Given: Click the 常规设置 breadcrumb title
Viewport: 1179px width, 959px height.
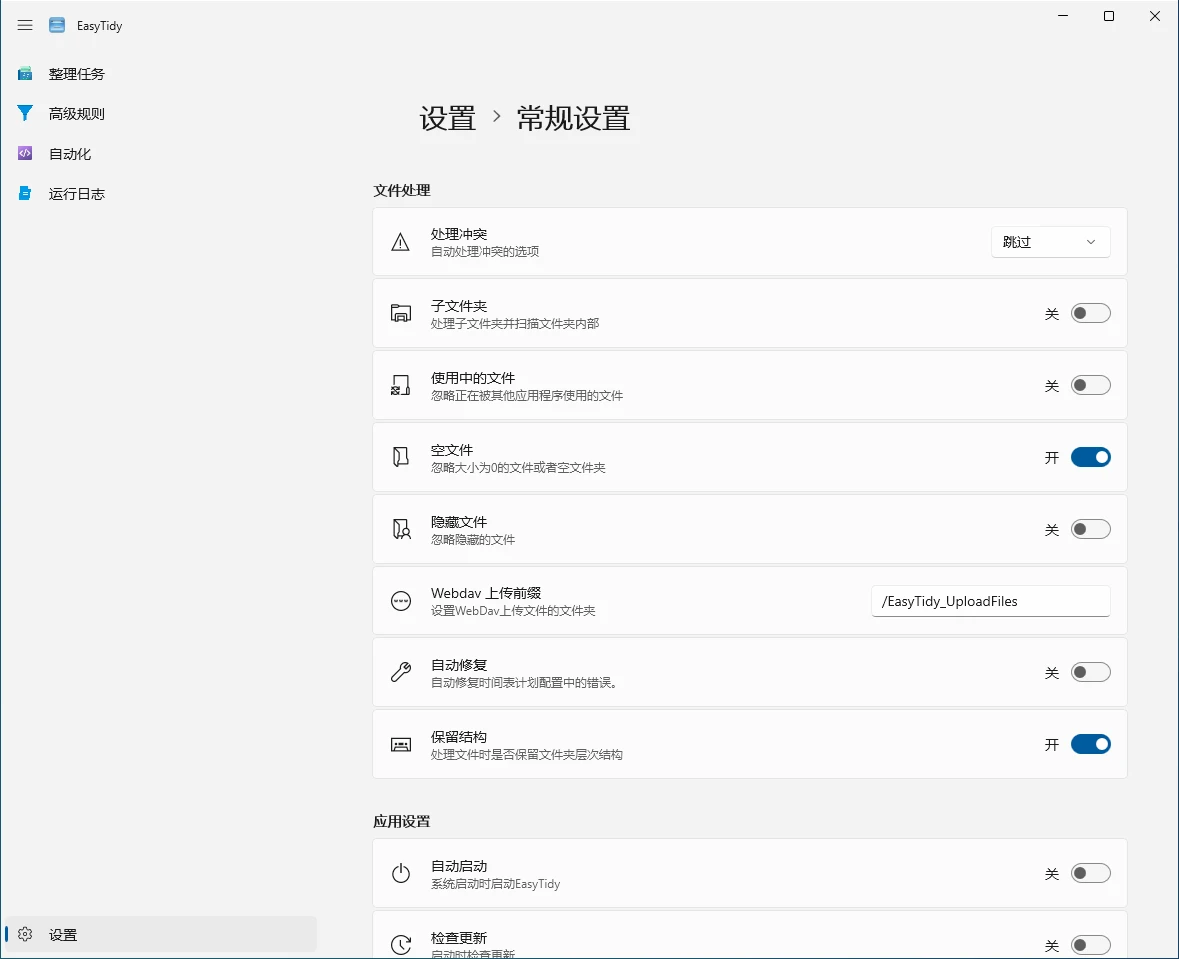Looking at the screenshot, I should pos(573,118).
